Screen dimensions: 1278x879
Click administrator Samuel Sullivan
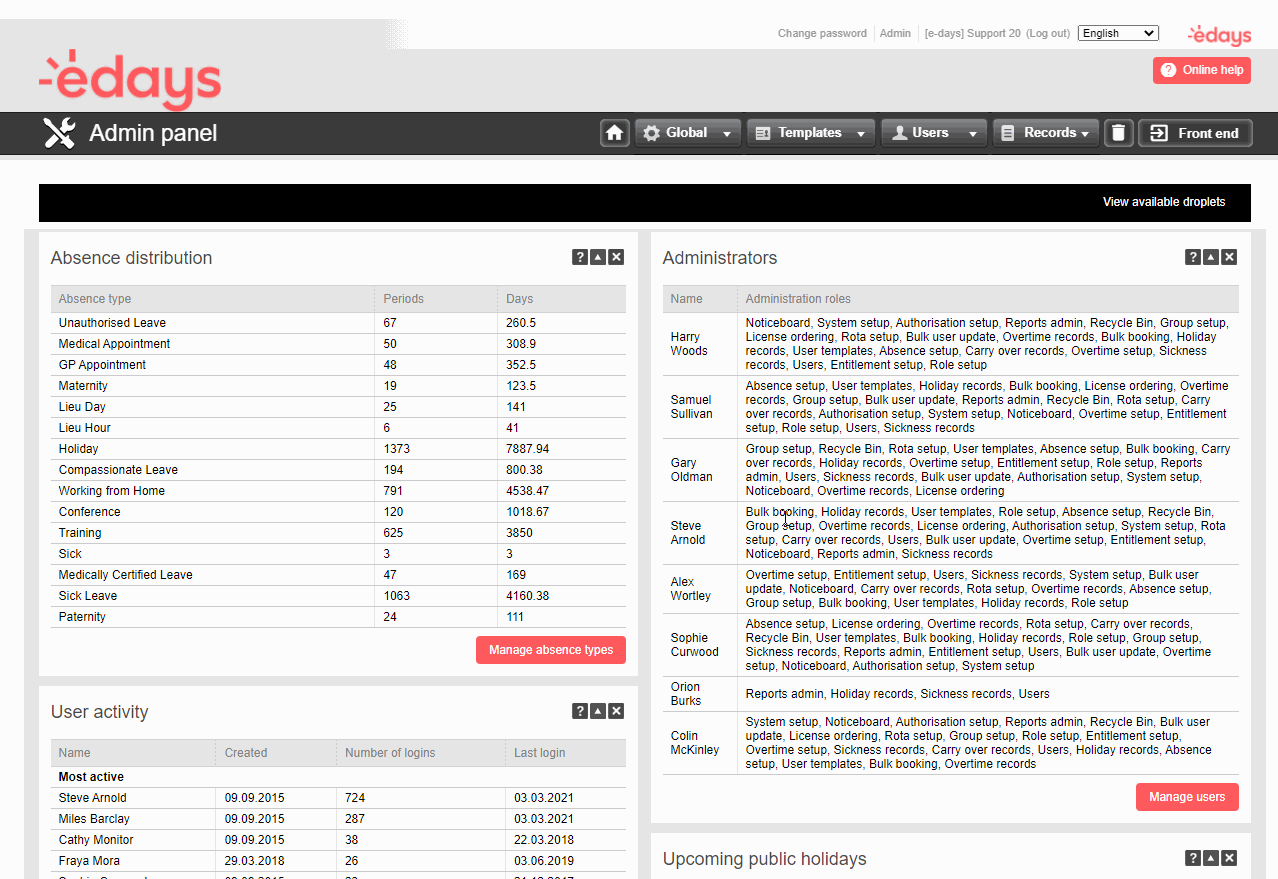tap(691, 407)
